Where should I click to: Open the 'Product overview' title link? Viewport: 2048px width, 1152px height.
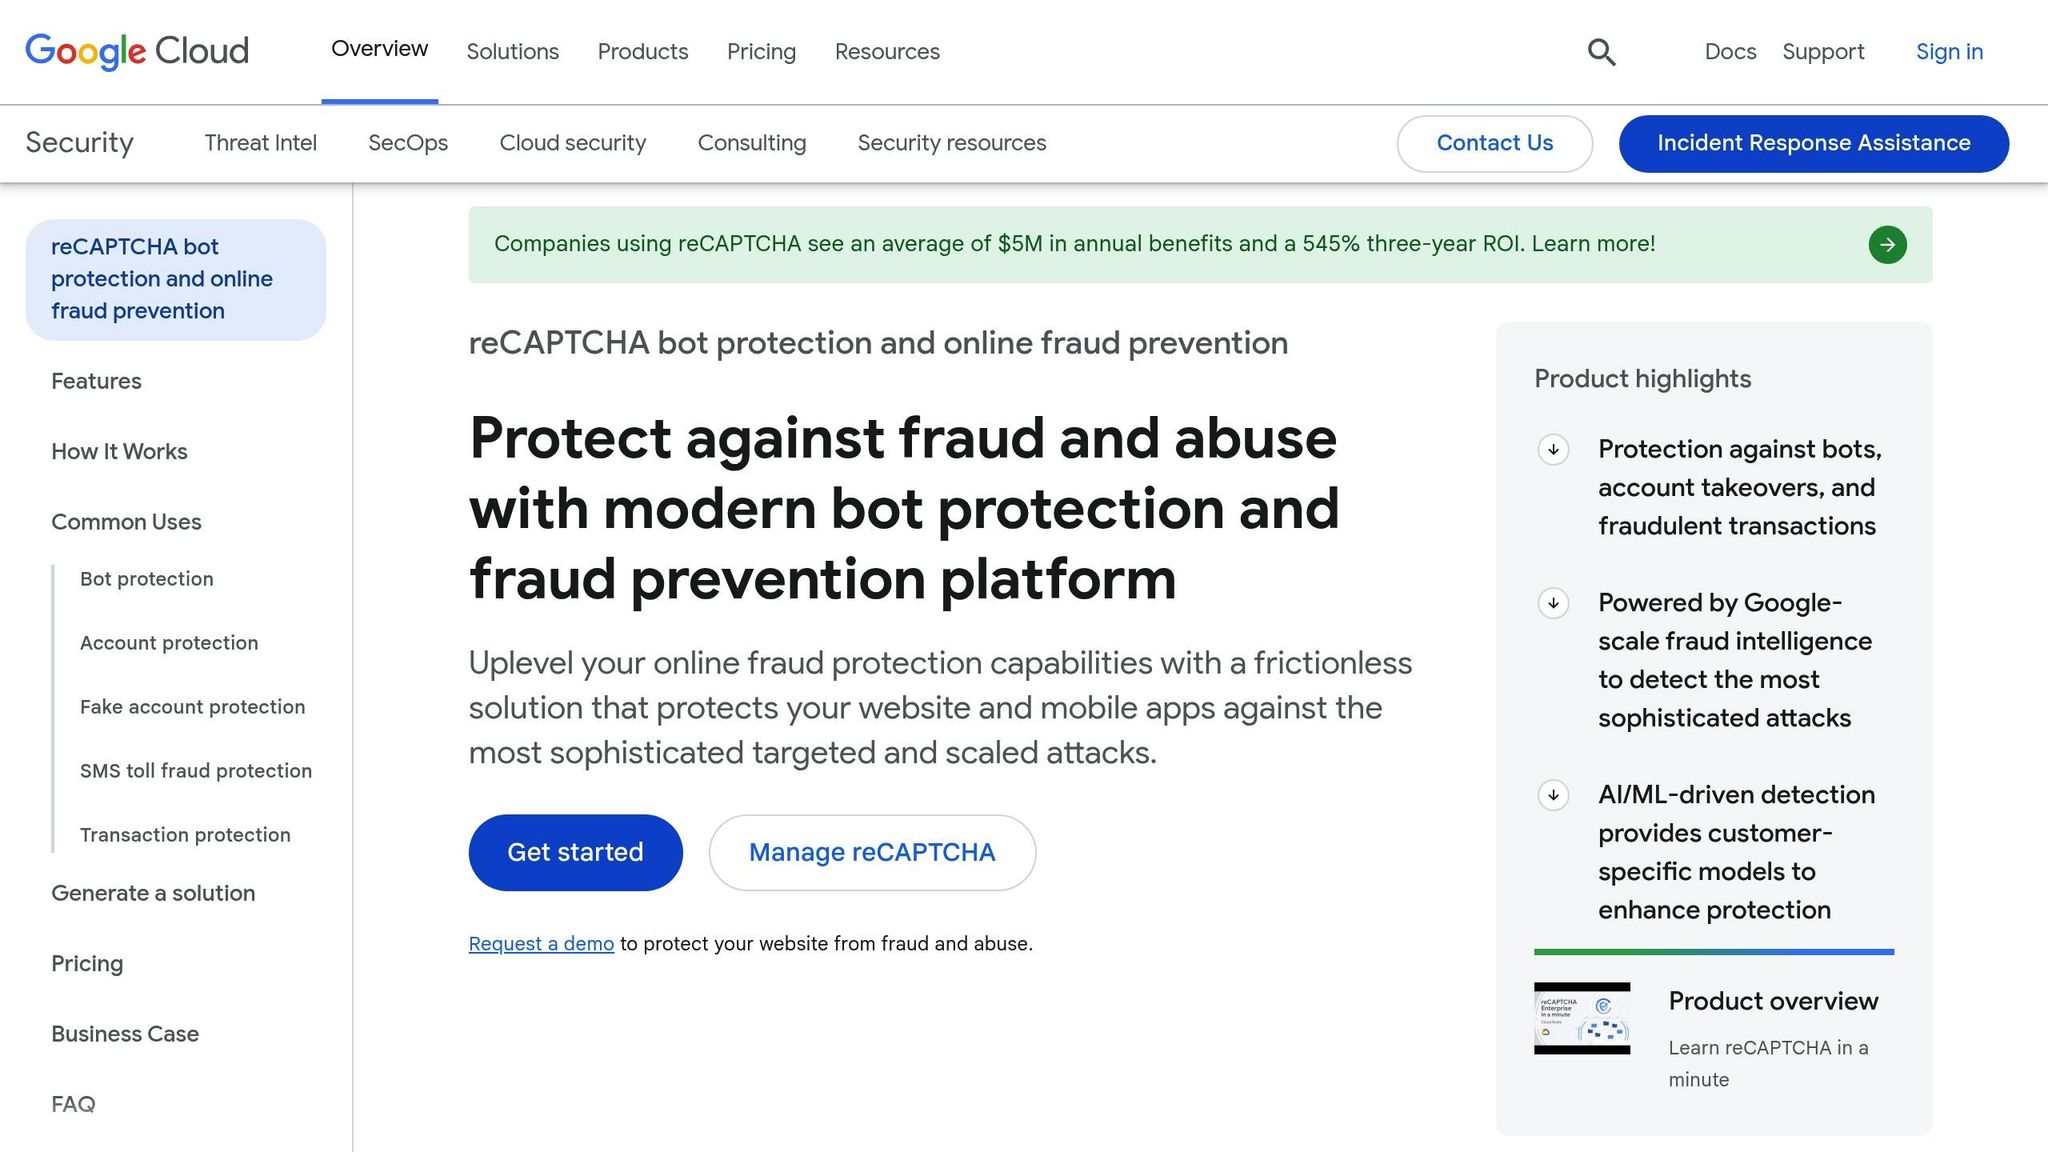(1773, 1001)
